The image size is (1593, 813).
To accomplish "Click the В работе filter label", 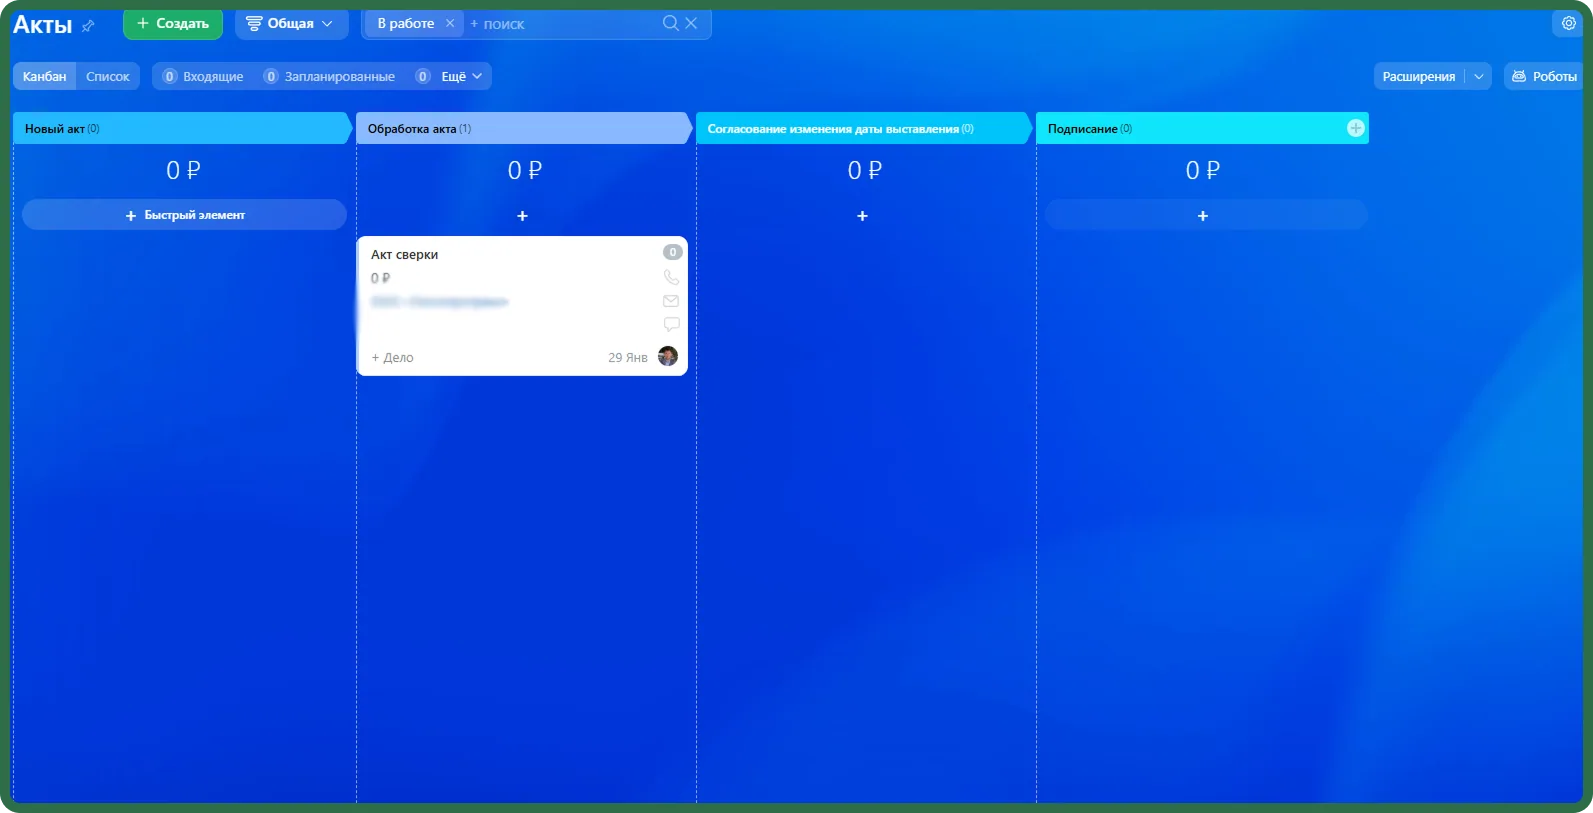I will [x=405, y=23].
